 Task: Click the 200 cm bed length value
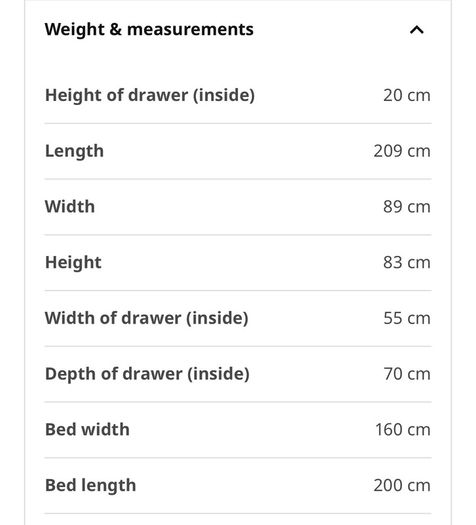pos(402,485)
